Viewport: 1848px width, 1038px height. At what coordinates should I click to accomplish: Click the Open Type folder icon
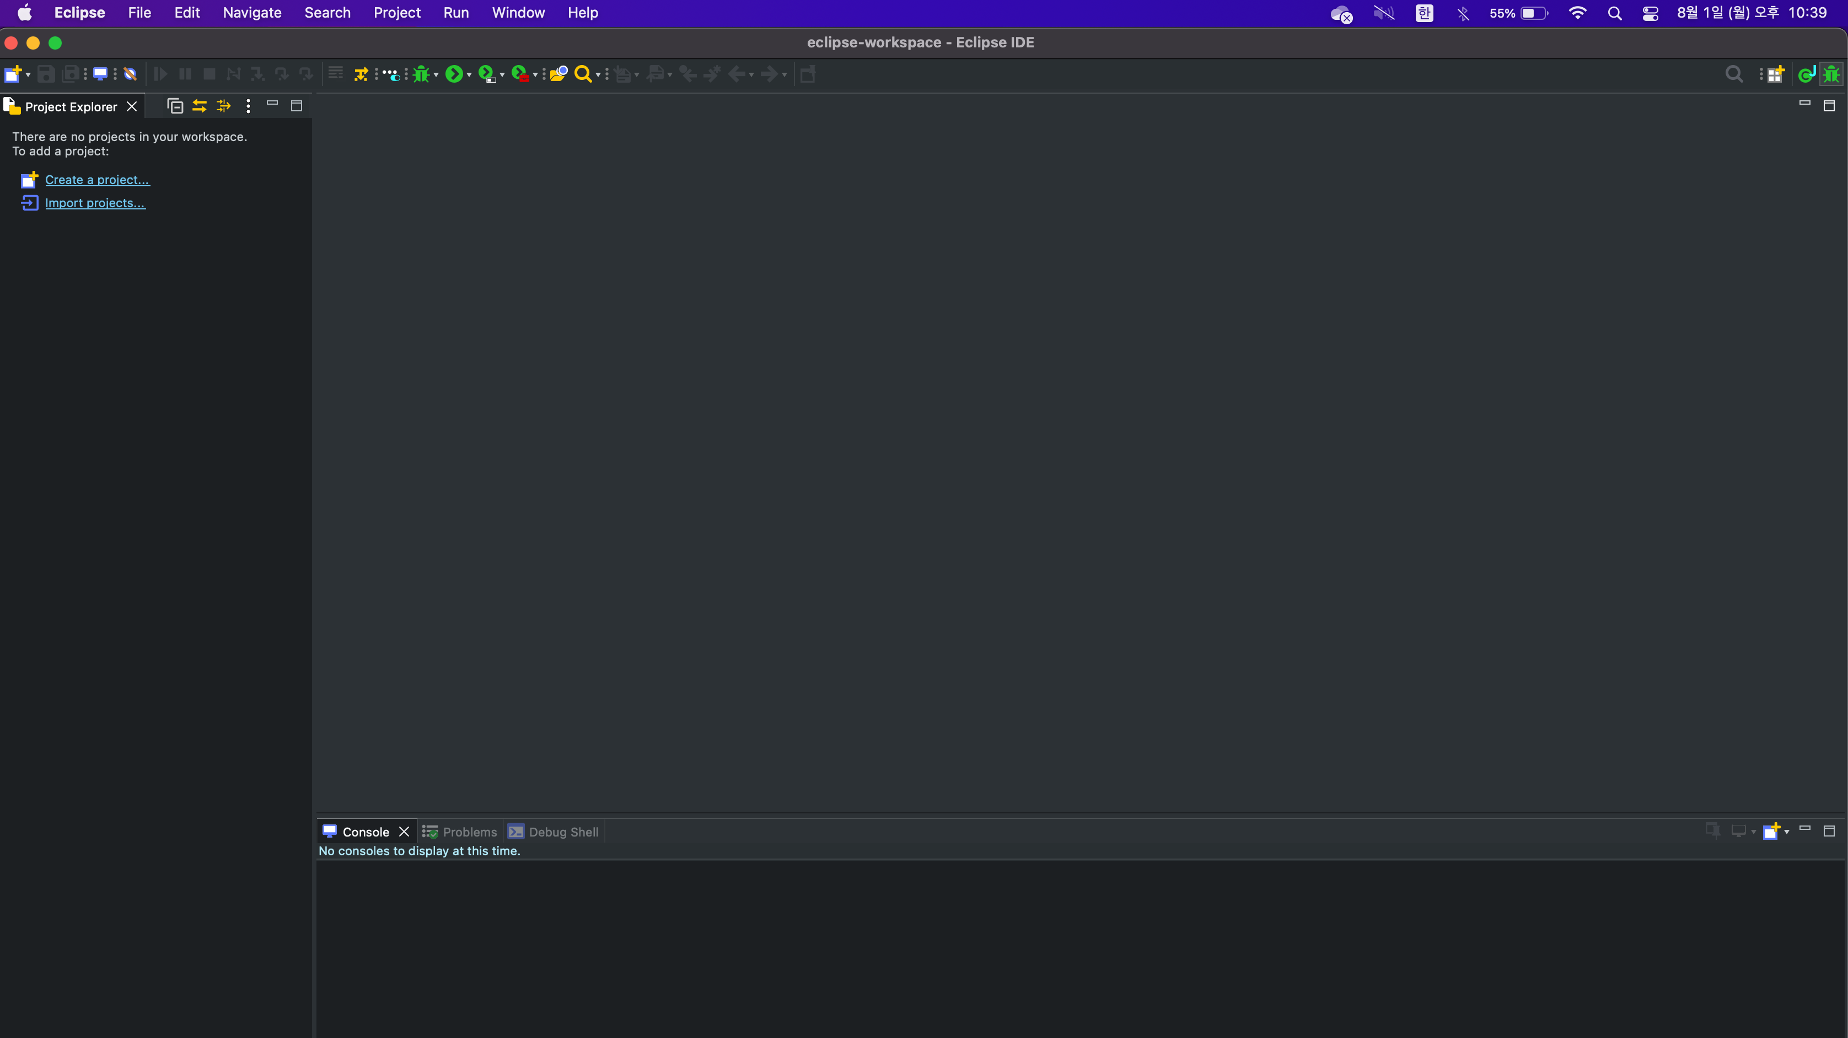tap(559, 74)
